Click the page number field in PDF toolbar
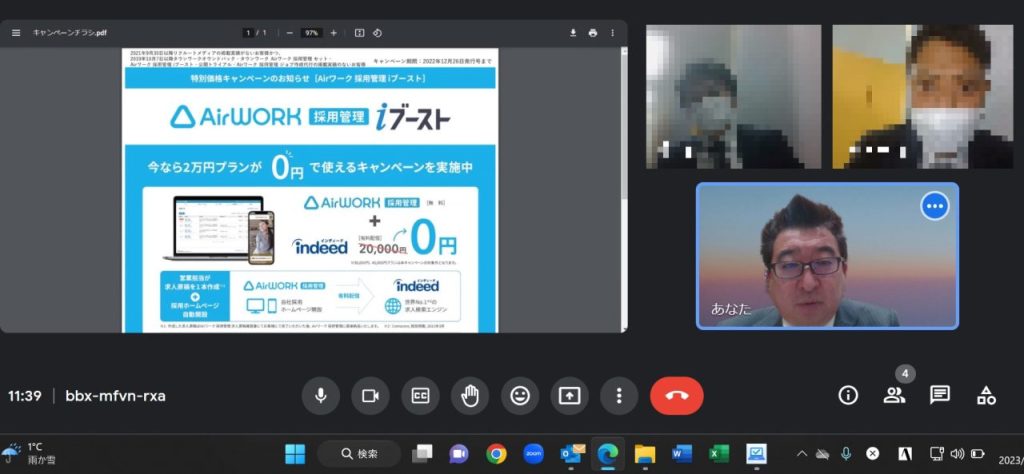The height and width of the screenshot is (474, 1024). [x=248, y=33]
